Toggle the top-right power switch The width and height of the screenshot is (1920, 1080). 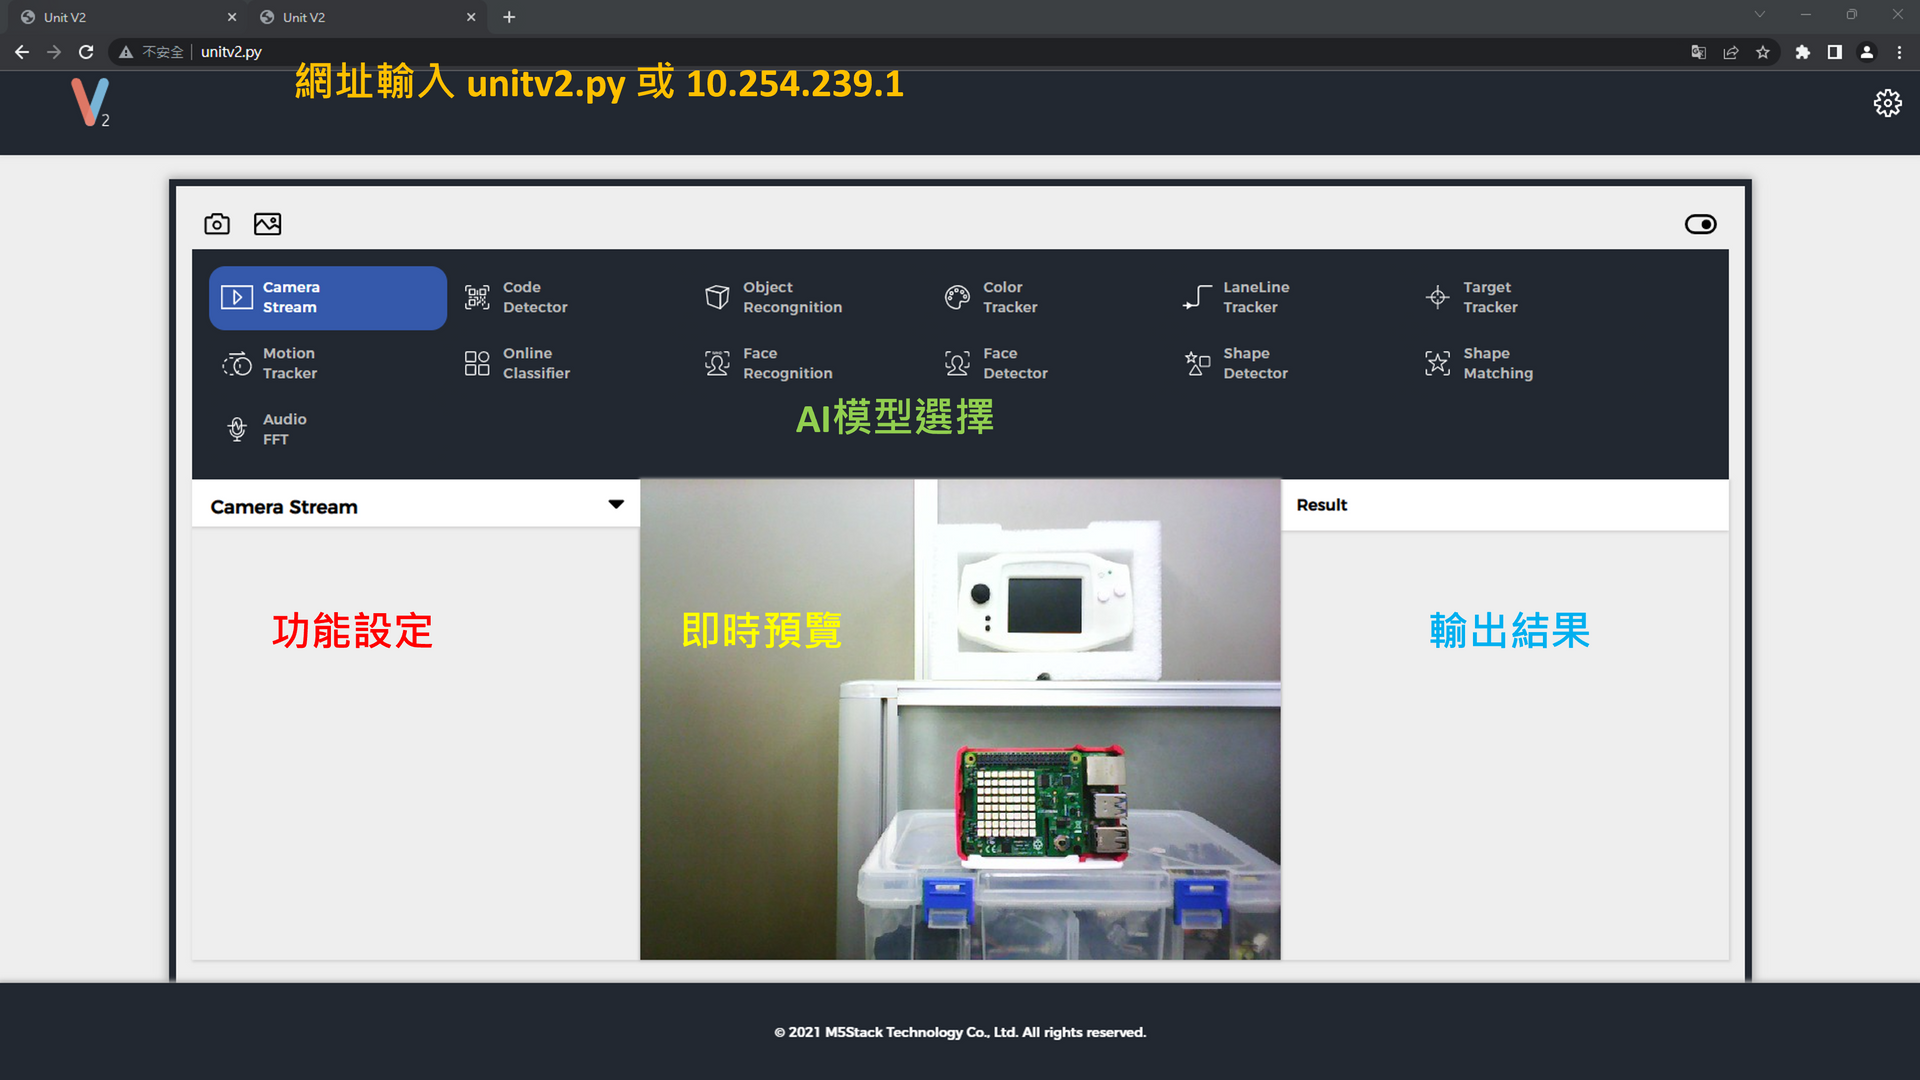point(1700,223)
